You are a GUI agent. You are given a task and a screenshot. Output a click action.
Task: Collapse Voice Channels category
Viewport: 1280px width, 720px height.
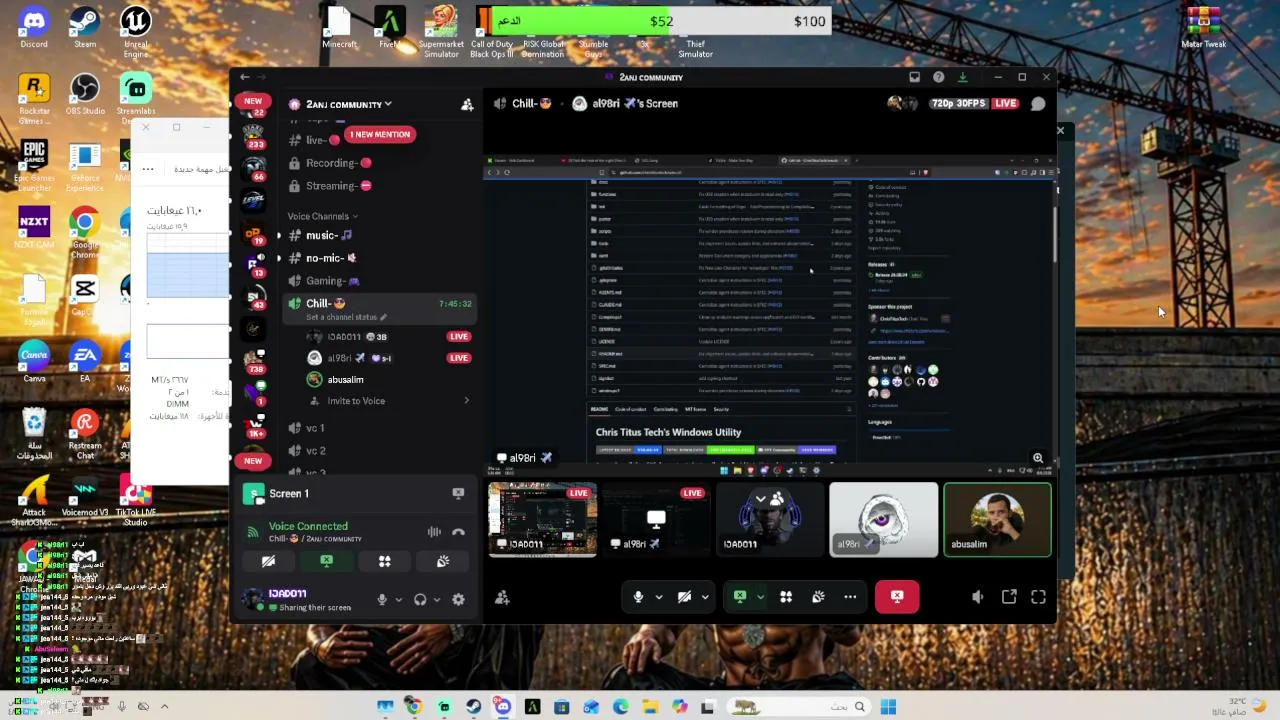(x=322, y=216)
